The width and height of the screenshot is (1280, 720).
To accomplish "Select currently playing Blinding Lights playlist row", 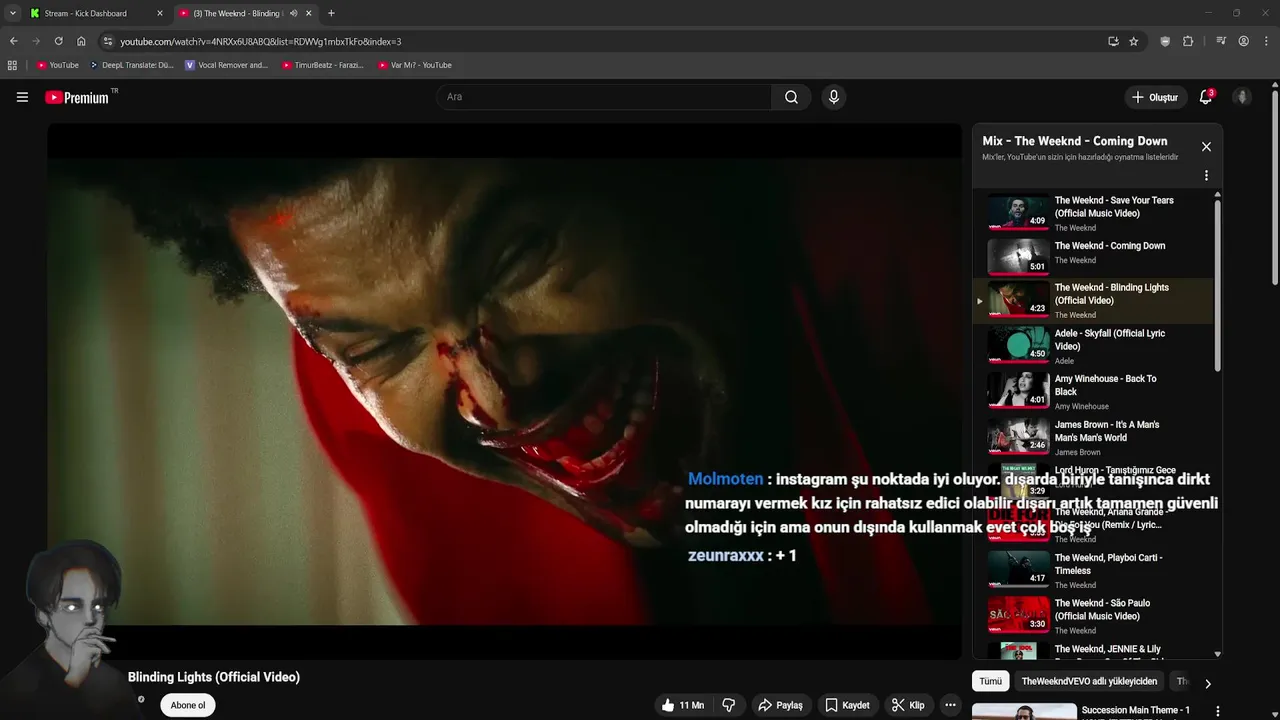I will (x=1094, y=301).
